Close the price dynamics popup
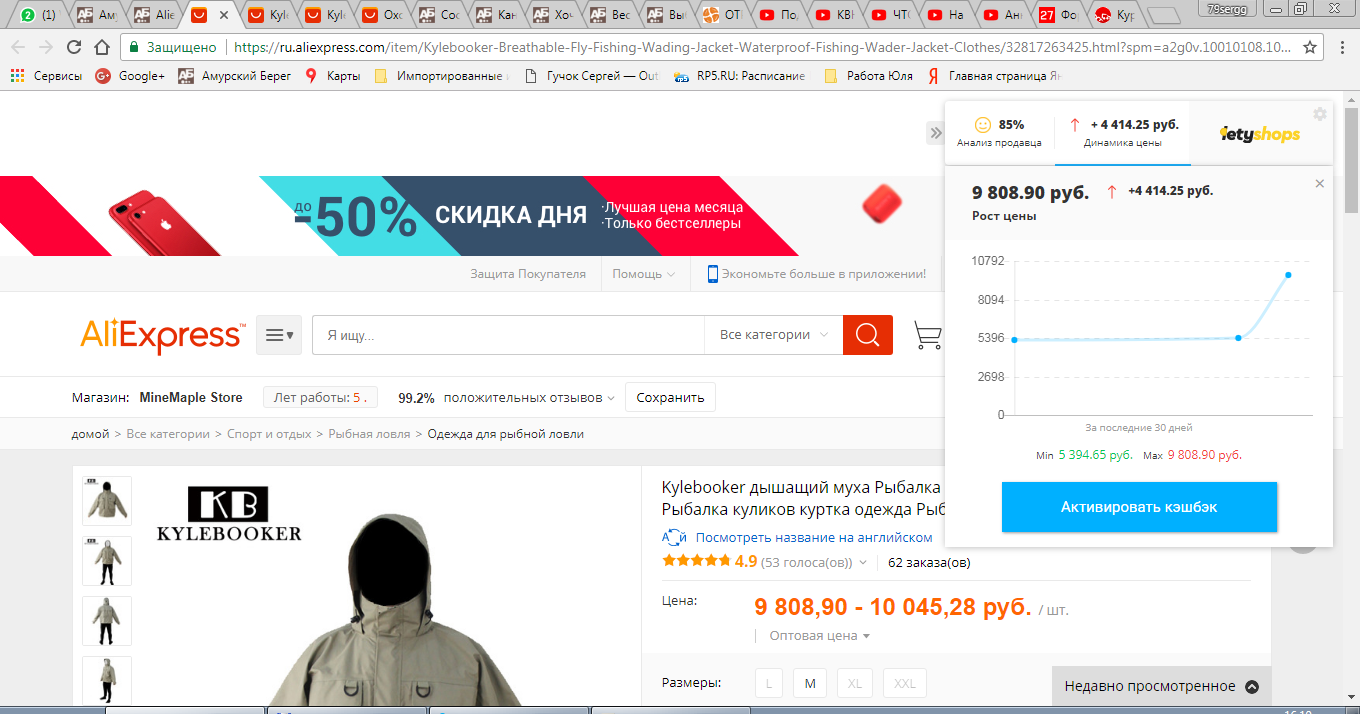 pos(1320,184)
